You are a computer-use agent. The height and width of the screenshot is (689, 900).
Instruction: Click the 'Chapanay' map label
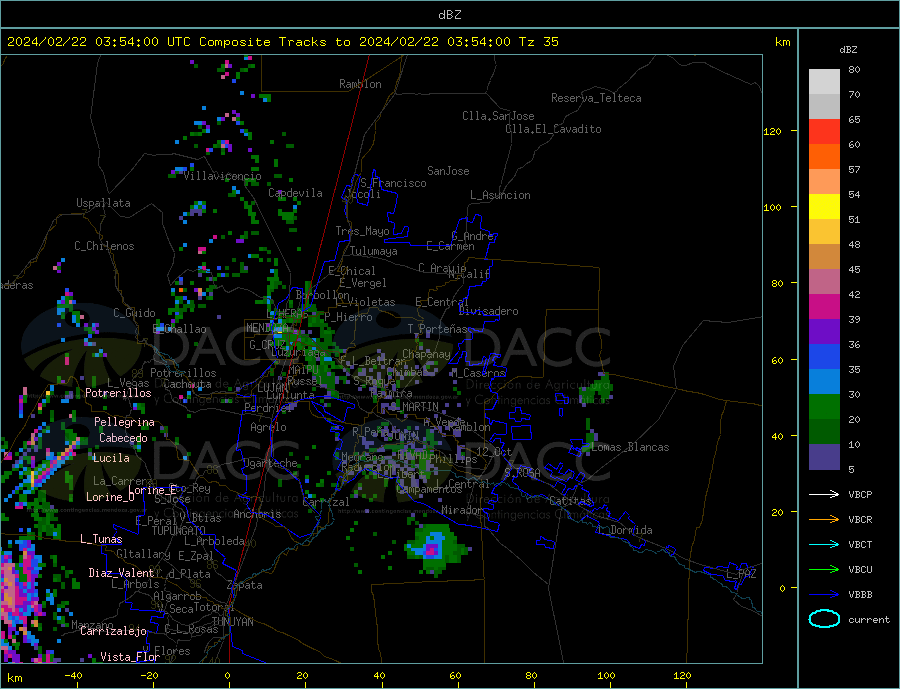(426, 354)
